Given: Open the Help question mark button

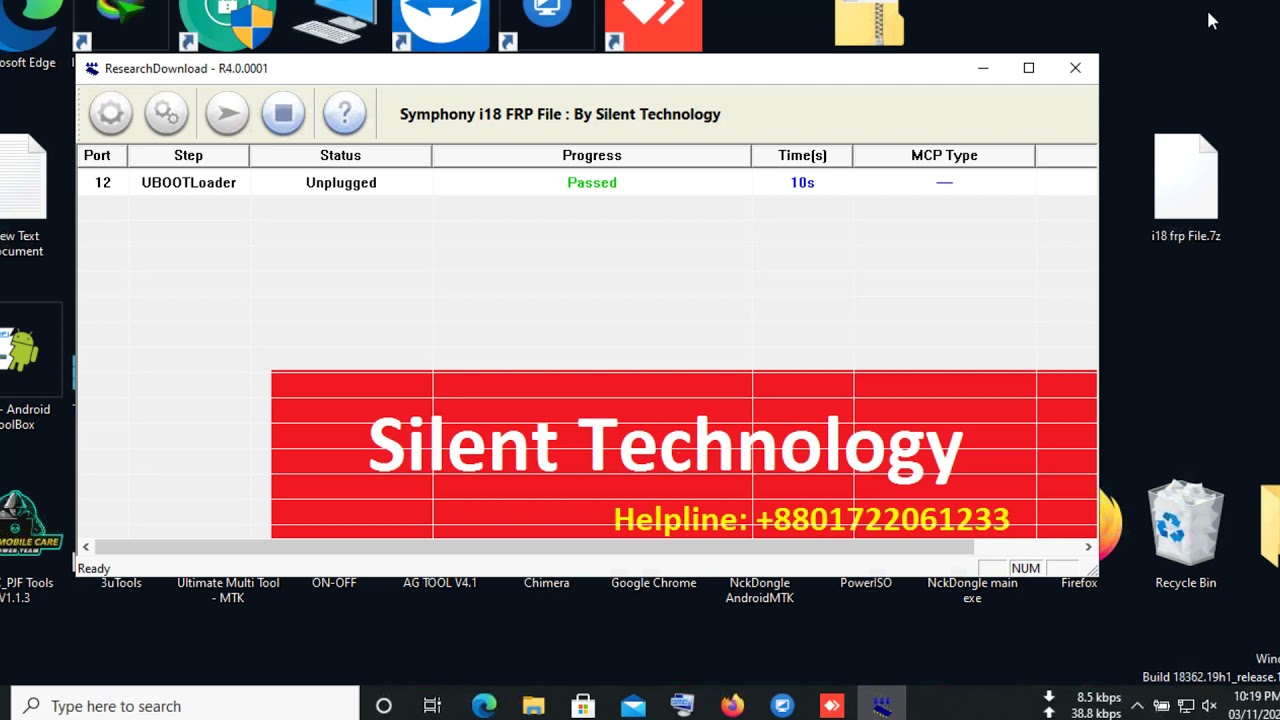Looking at the screenshot, I should 345,113.
